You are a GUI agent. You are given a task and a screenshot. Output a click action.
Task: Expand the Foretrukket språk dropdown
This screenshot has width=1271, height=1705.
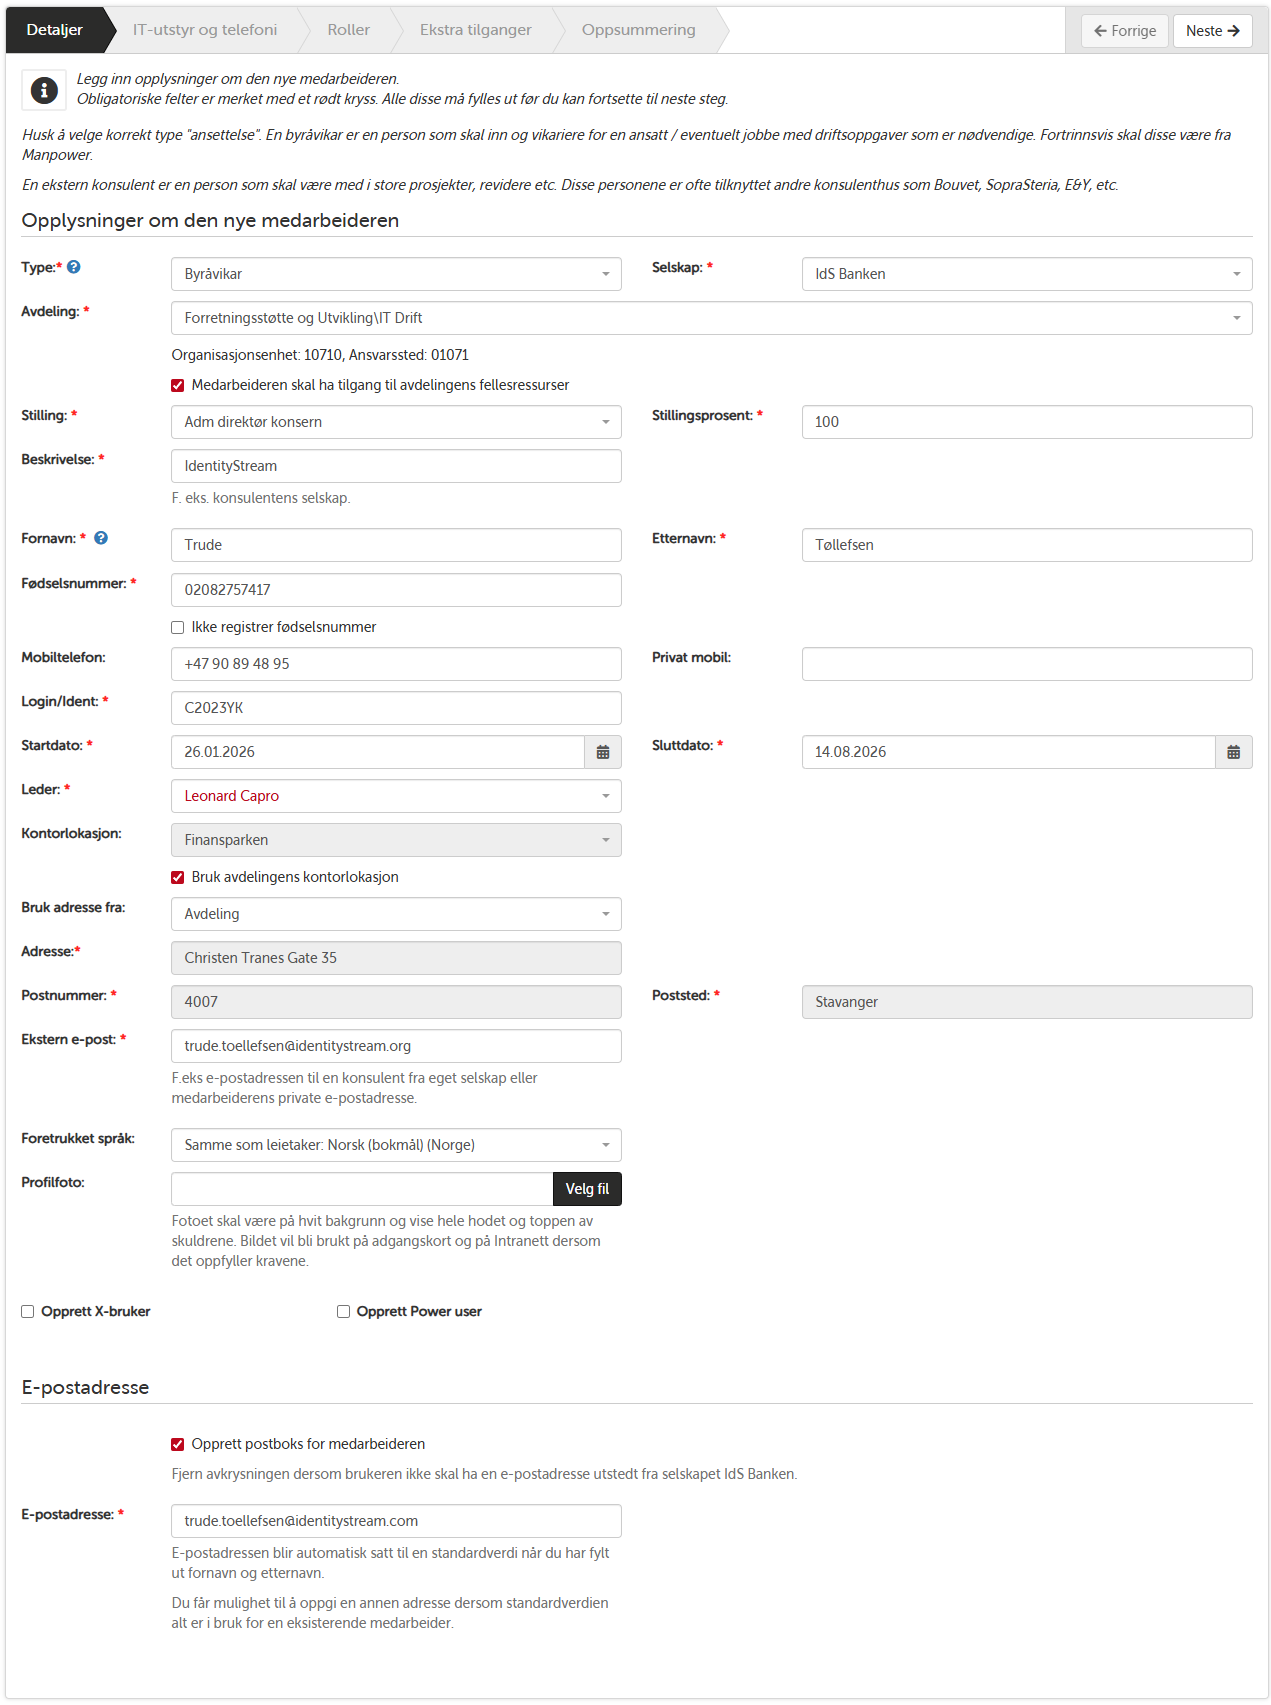click(x=396, y=1145)
